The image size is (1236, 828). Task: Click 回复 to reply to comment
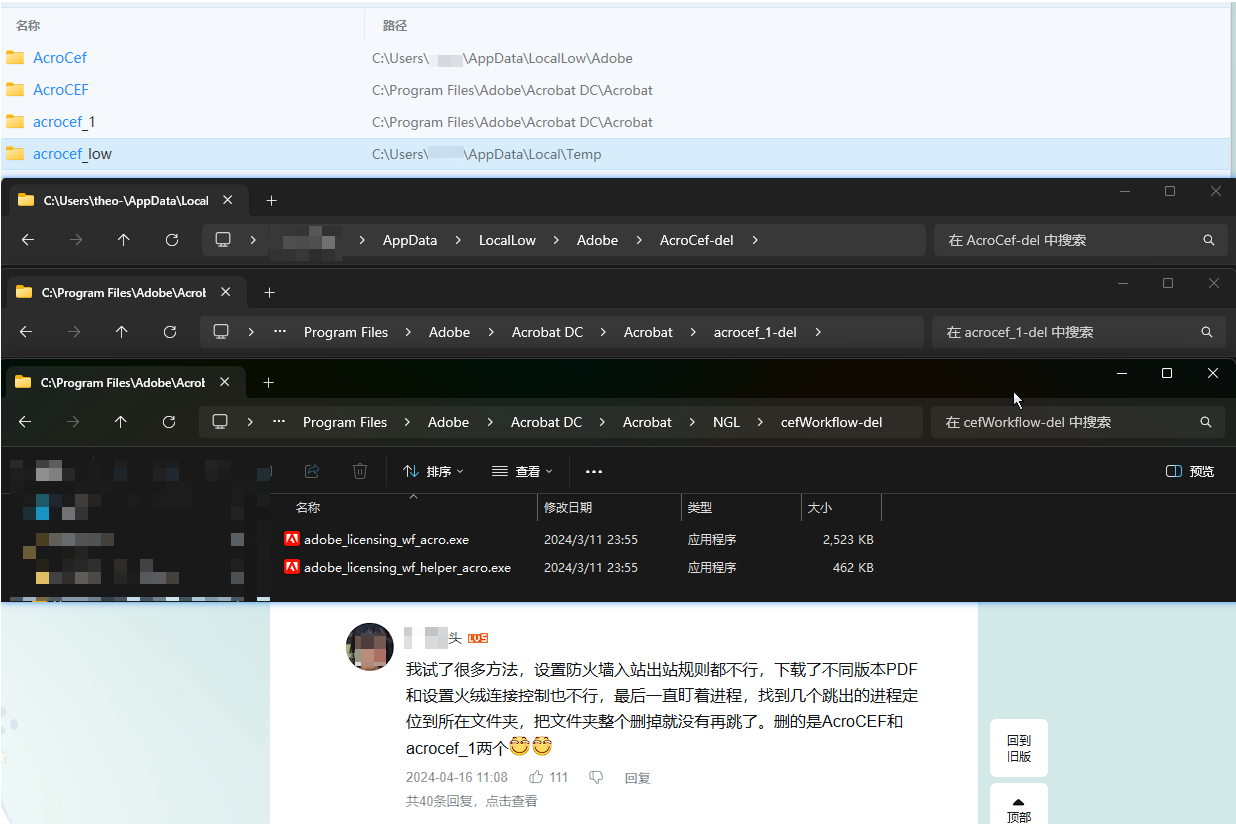coord(637,778)
